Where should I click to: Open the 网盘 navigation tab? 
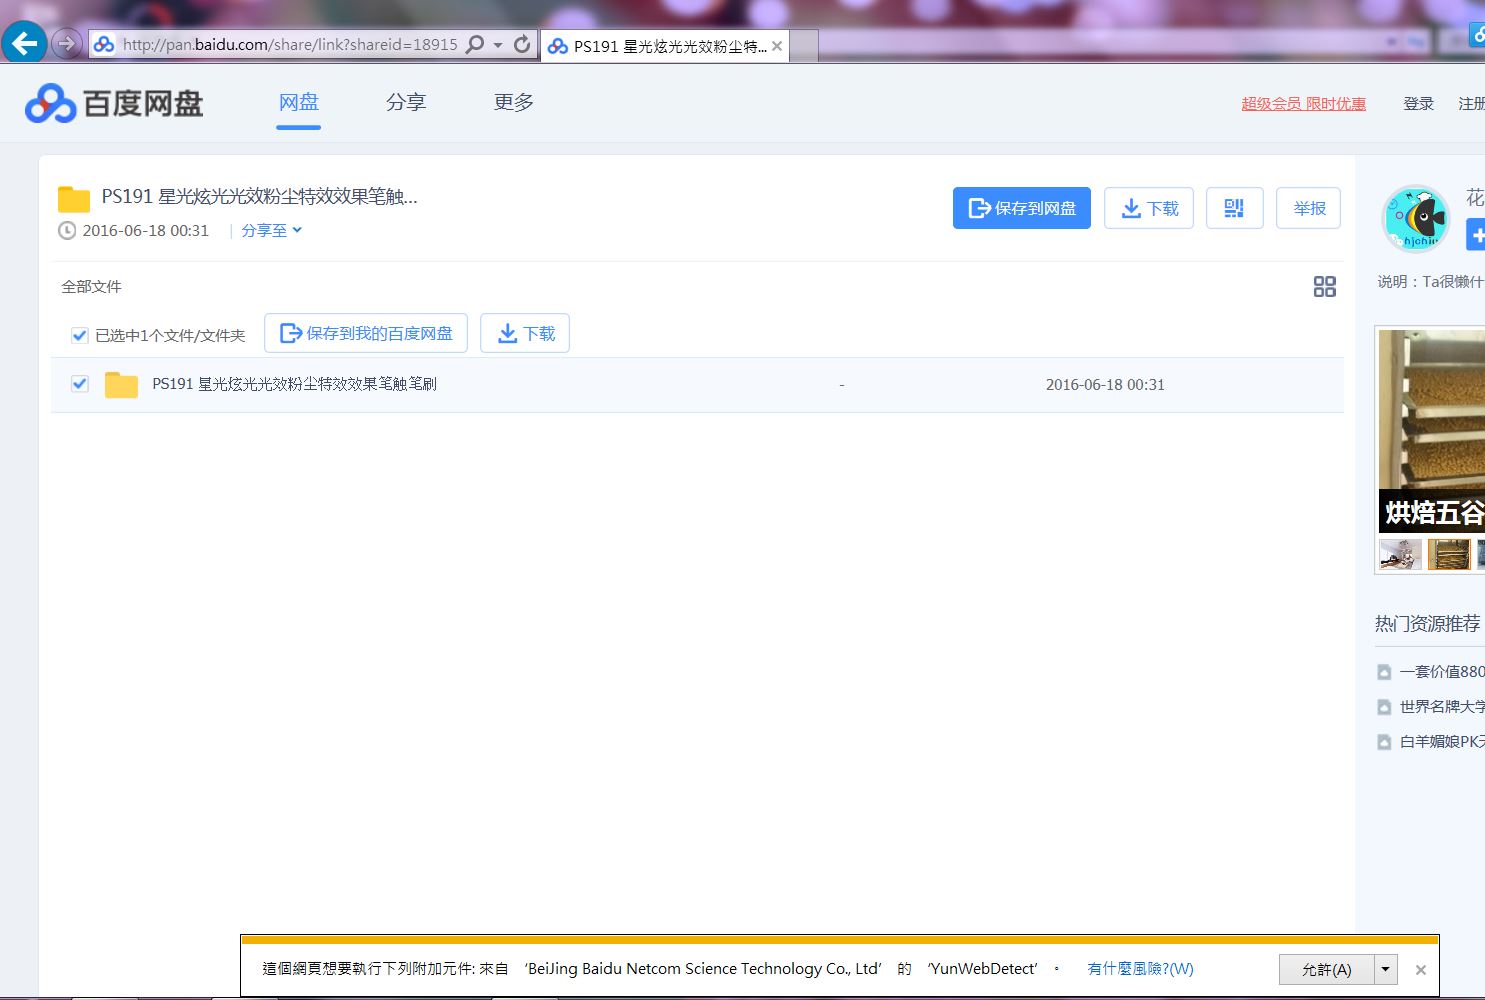[298, 102]
